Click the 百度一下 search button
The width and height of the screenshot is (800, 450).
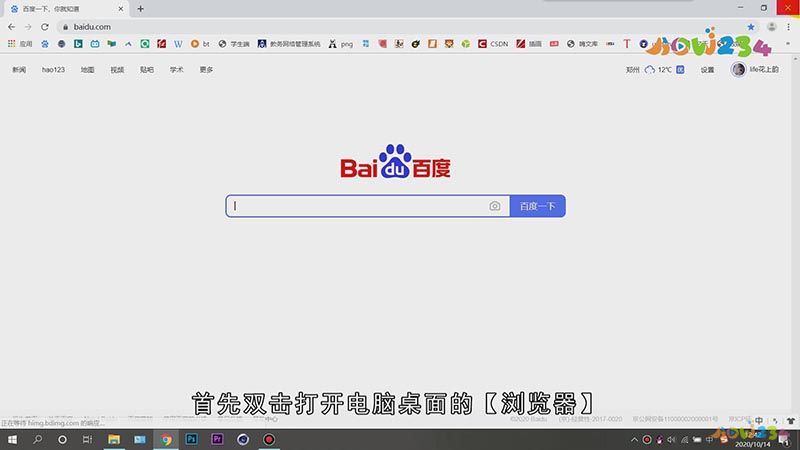[x=537, y=206]
